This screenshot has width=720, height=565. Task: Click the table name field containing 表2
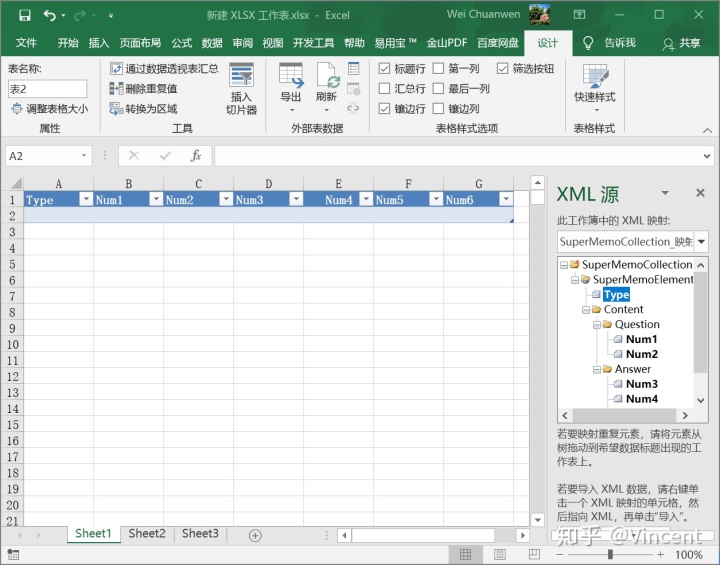(x=47, y=89)
